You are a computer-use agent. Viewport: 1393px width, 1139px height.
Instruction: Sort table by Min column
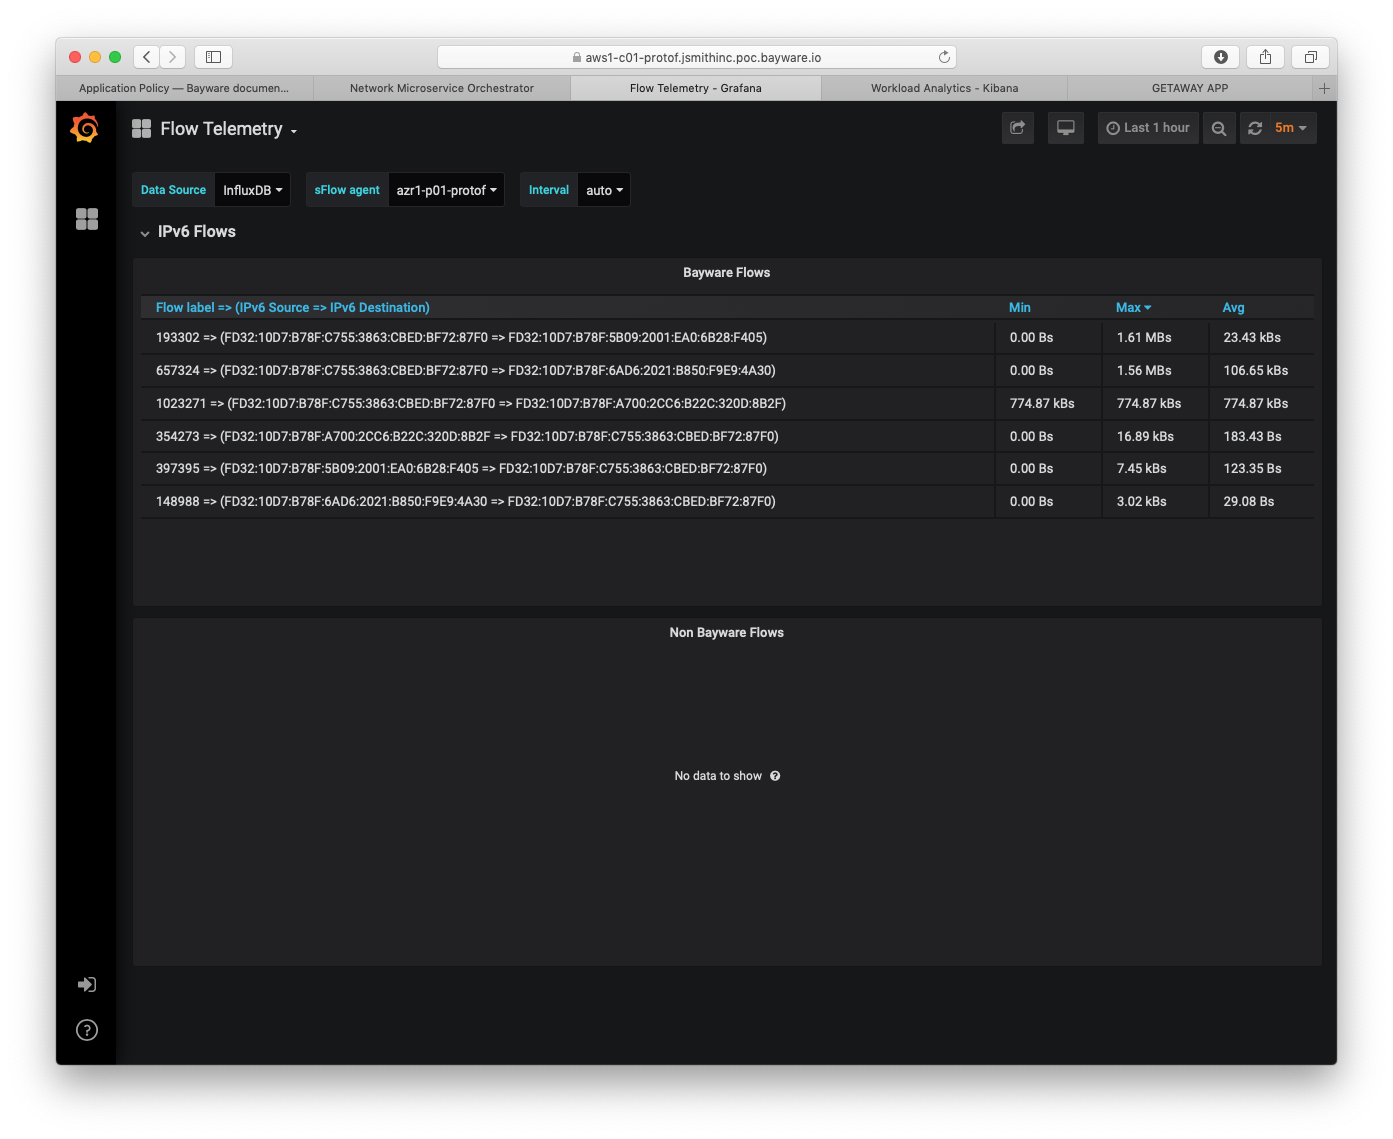[1020, 308]
